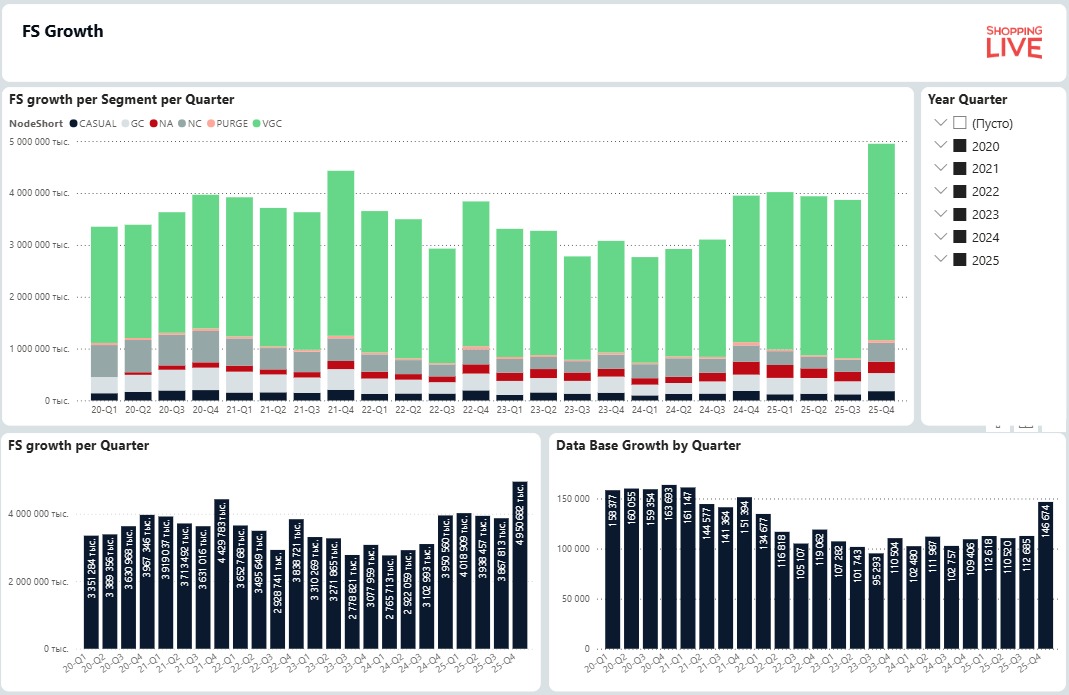Click the 50 000 y-axis label in the Data Base chart
The image size is (1069, 695).
coord(575,599)
